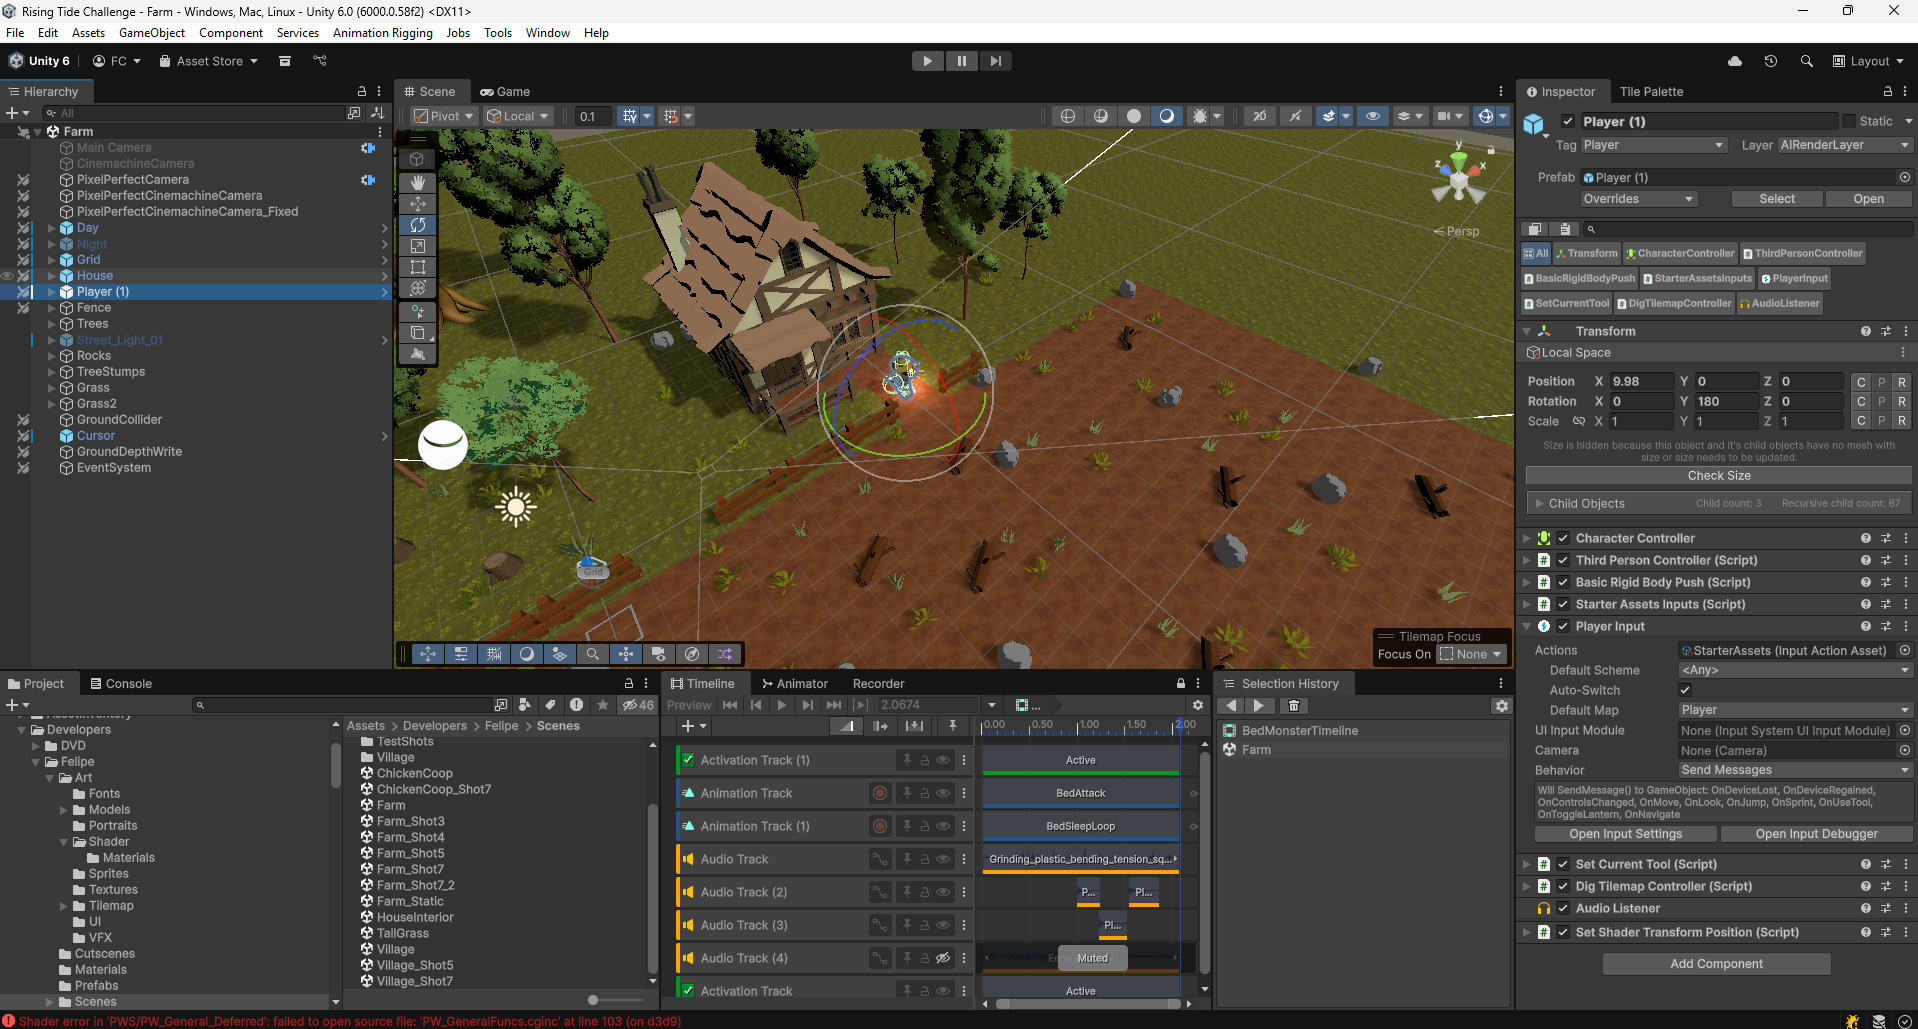Toggle the Auto-Switch checkbox in Player Input
The image size is (1918, 1029).
click(x=1685, y=690)
